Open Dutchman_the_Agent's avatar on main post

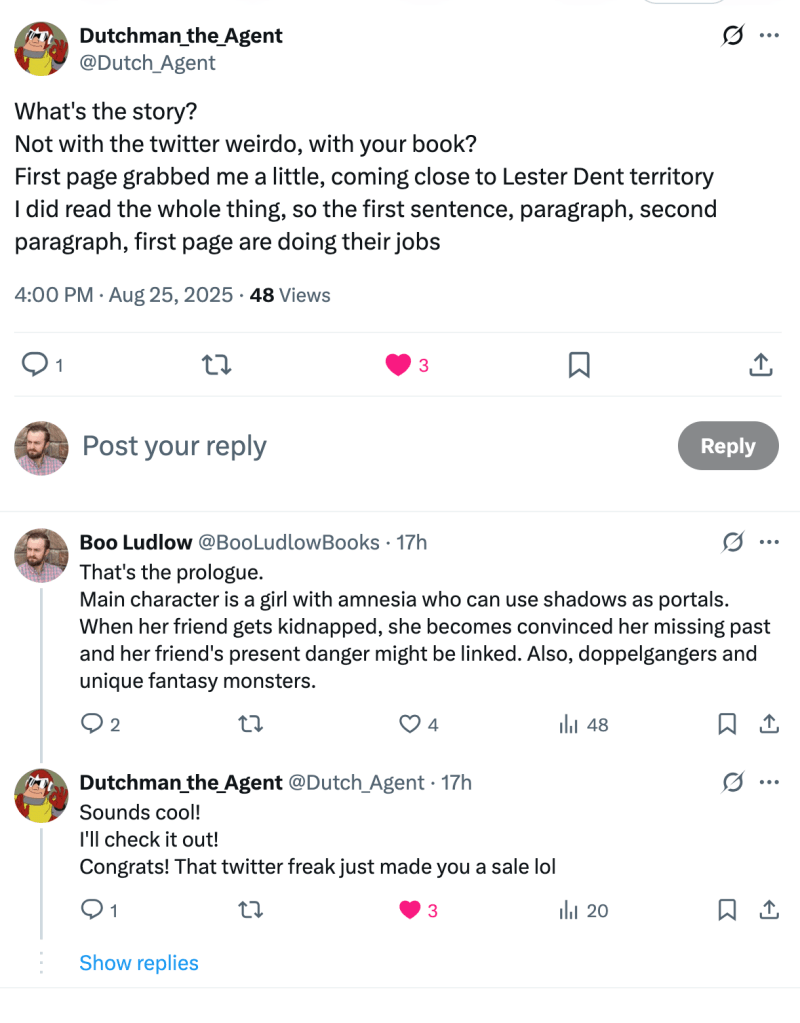[41, 47]
